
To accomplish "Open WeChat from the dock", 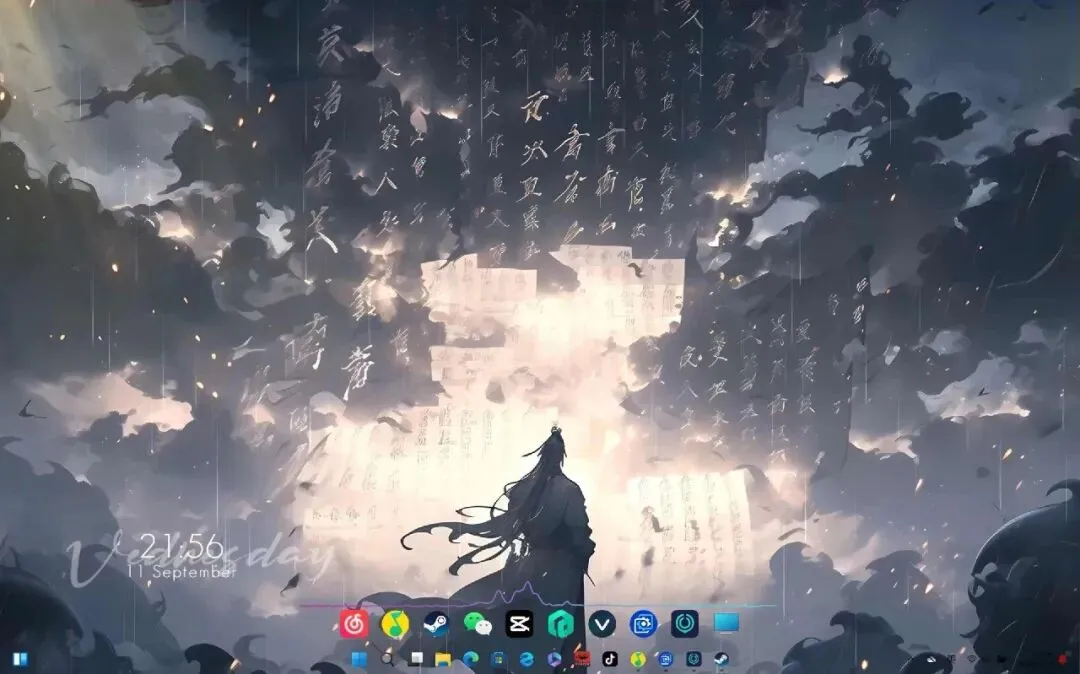I will [478, 624].
